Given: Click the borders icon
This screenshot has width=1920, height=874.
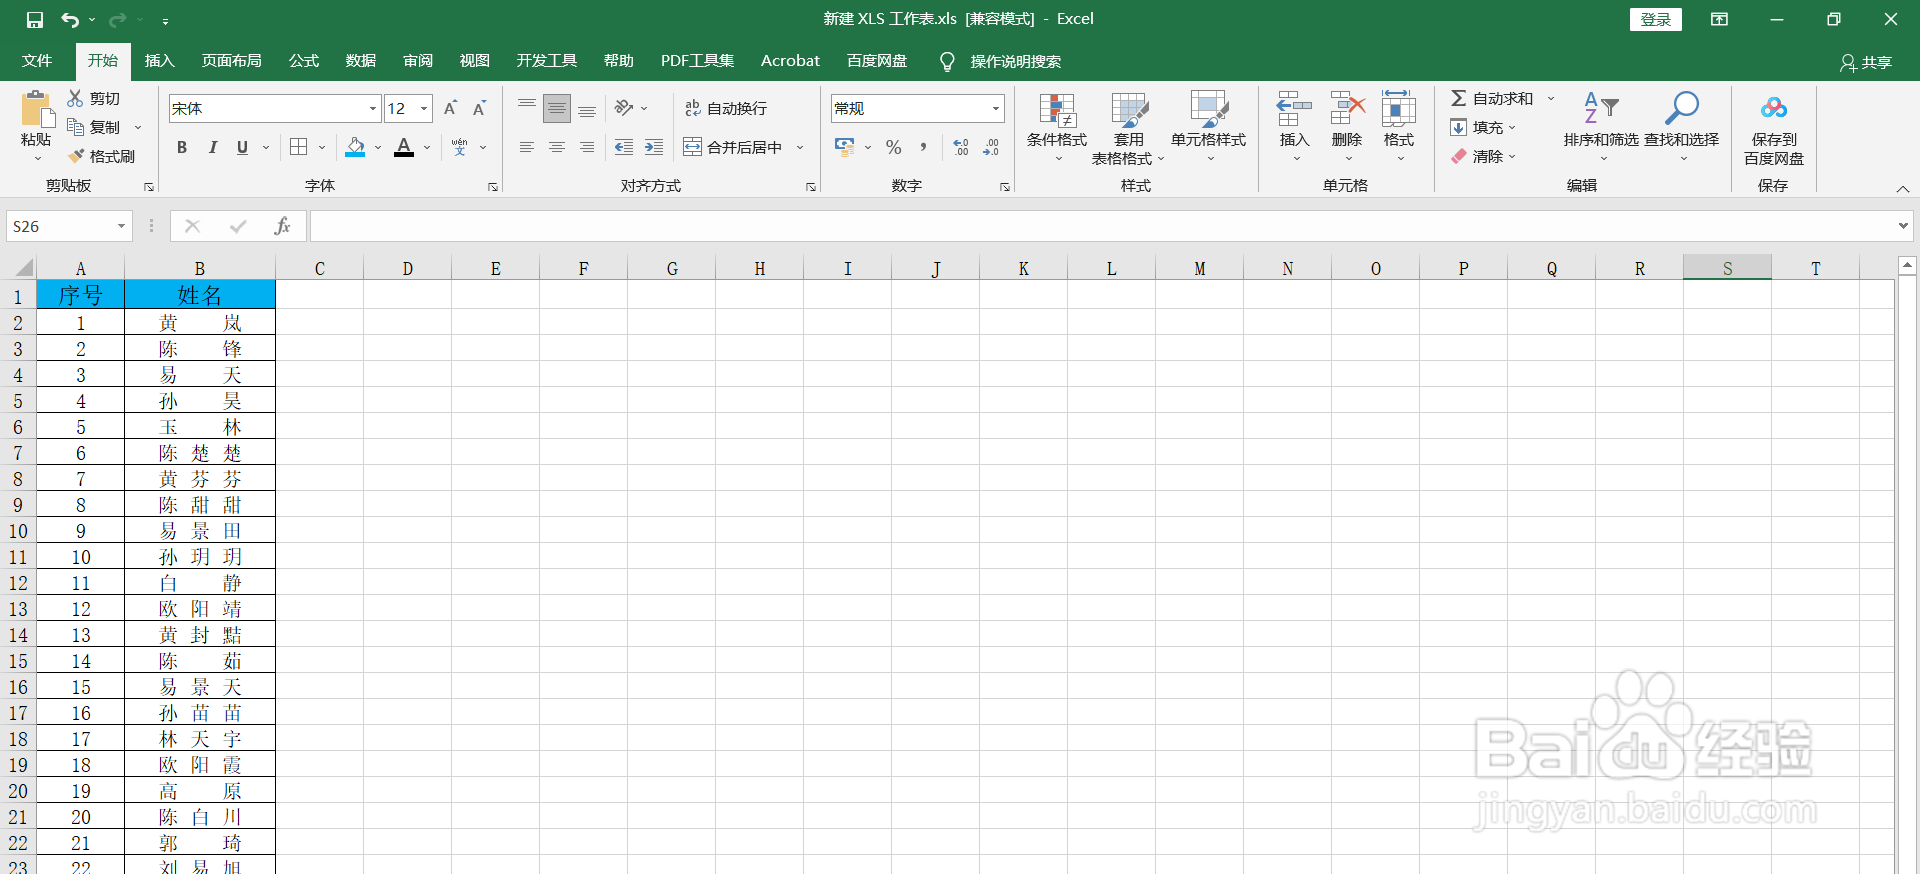Looking at the screenshot, I should 298,147.
